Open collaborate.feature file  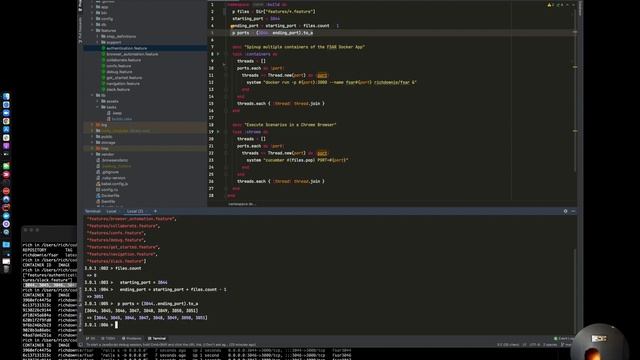click(x=123, y=60)
